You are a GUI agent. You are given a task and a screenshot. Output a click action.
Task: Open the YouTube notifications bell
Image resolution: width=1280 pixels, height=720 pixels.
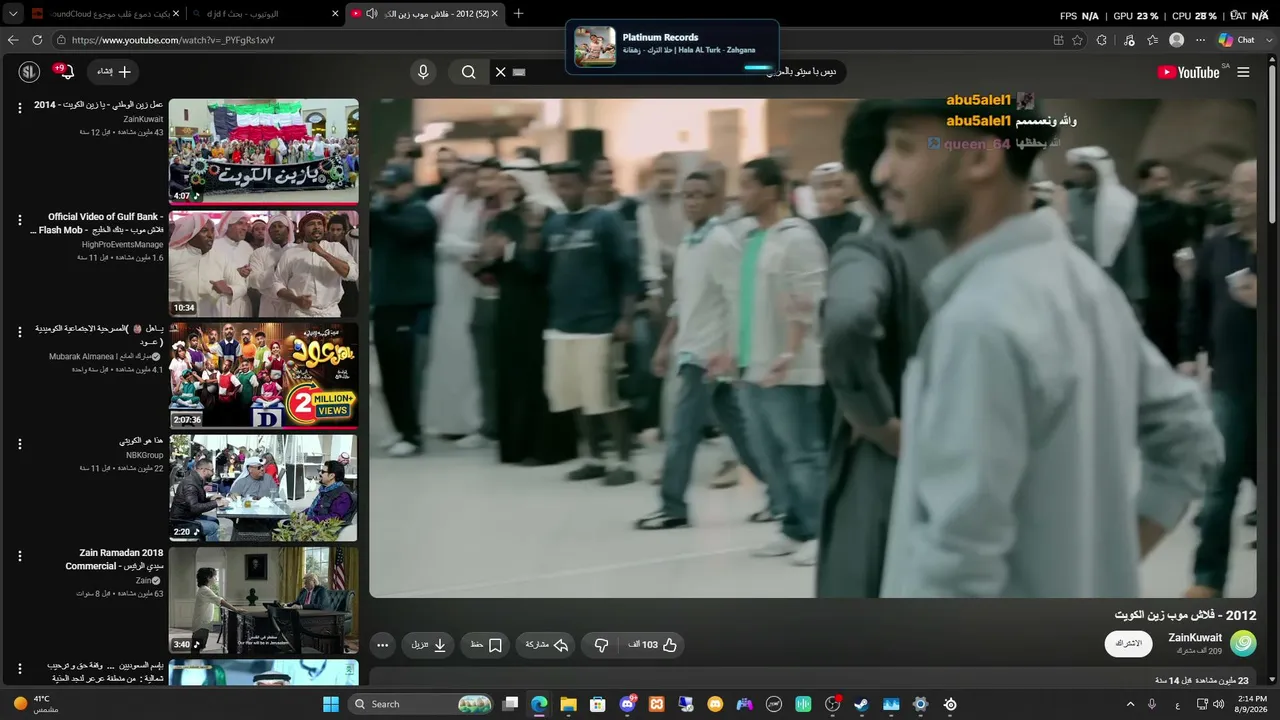[67, 72]
